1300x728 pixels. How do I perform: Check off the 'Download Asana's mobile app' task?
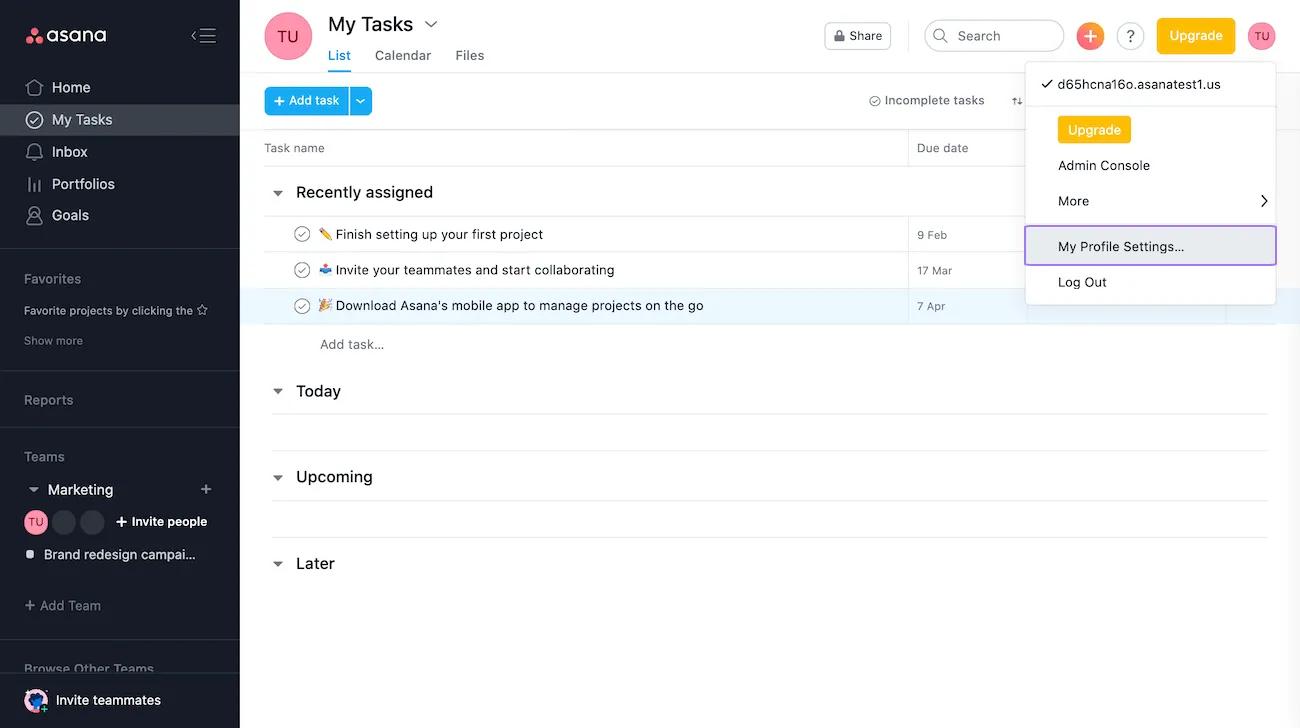pyautogui.click(x=302, y=306)
